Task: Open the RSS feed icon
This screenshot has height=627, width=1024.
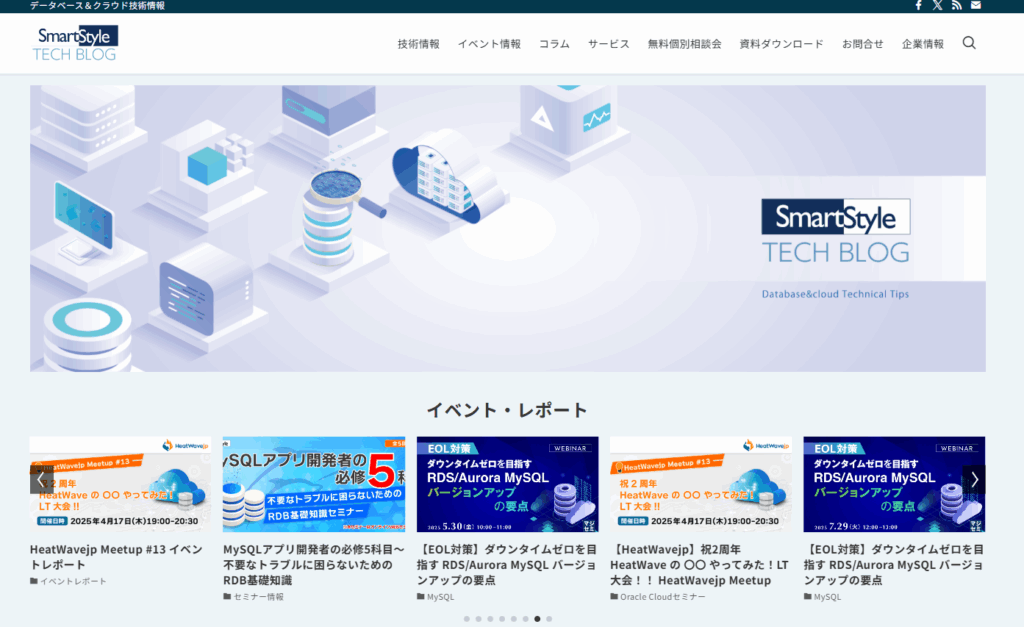Action: pos(957,5)
